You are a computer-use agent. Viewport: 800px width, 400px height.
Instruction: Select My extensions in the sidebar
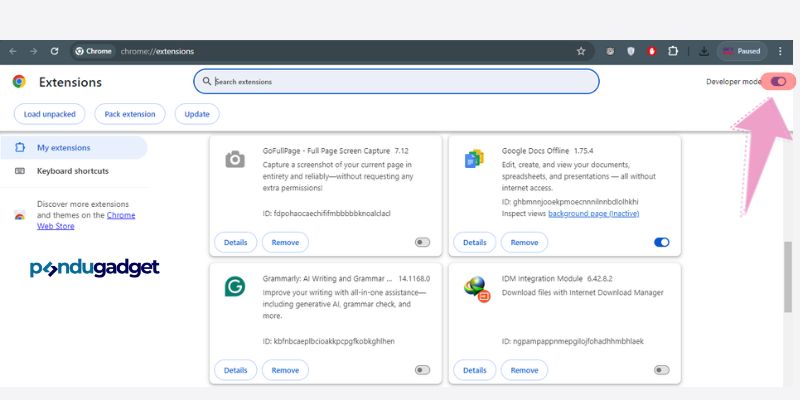pyautogui.click(x=73, y=147)
